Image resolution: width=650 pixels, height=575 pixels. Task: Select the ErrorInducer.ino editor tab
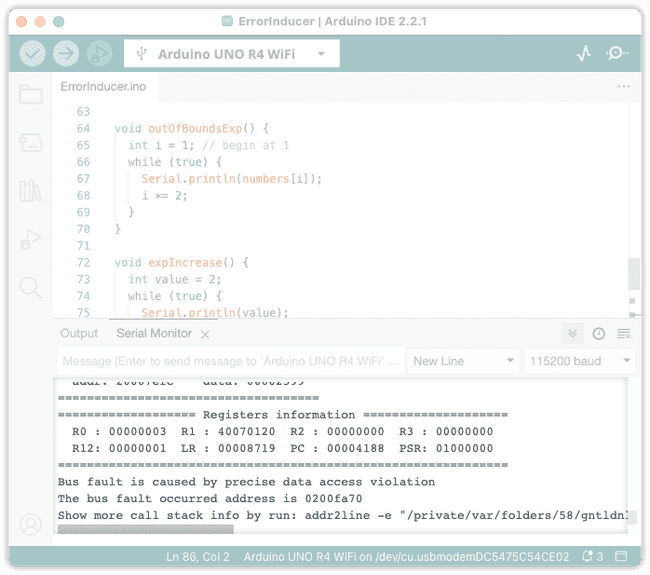coord(103,87)
